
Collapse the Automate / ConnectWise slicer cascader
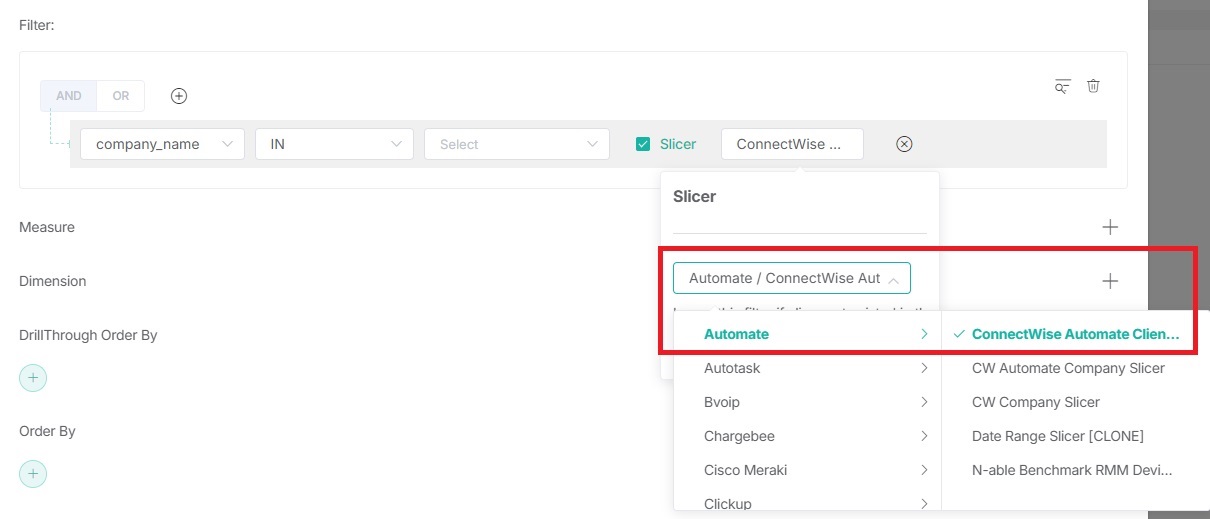(791, 278)
